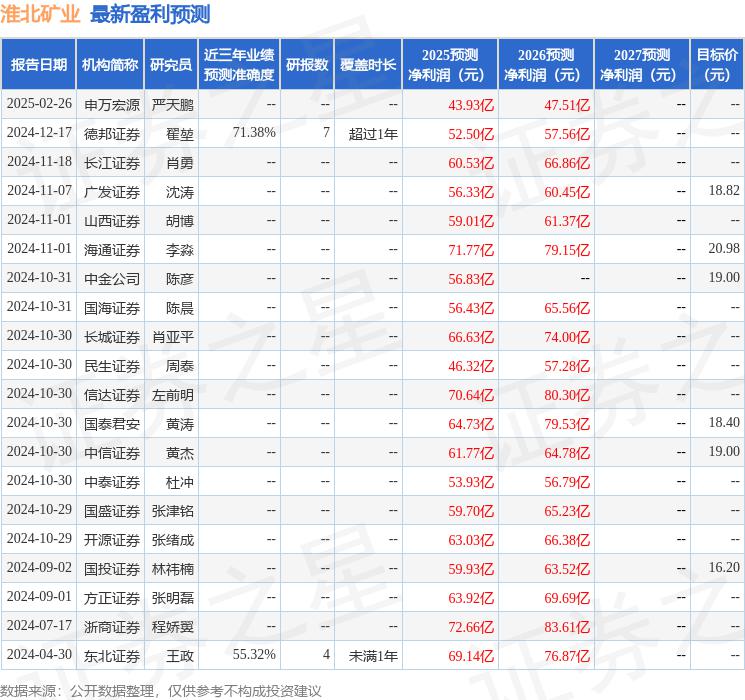Select the 55.32% accuracy value
Screen dimensions: 745x700
point(254,654)
